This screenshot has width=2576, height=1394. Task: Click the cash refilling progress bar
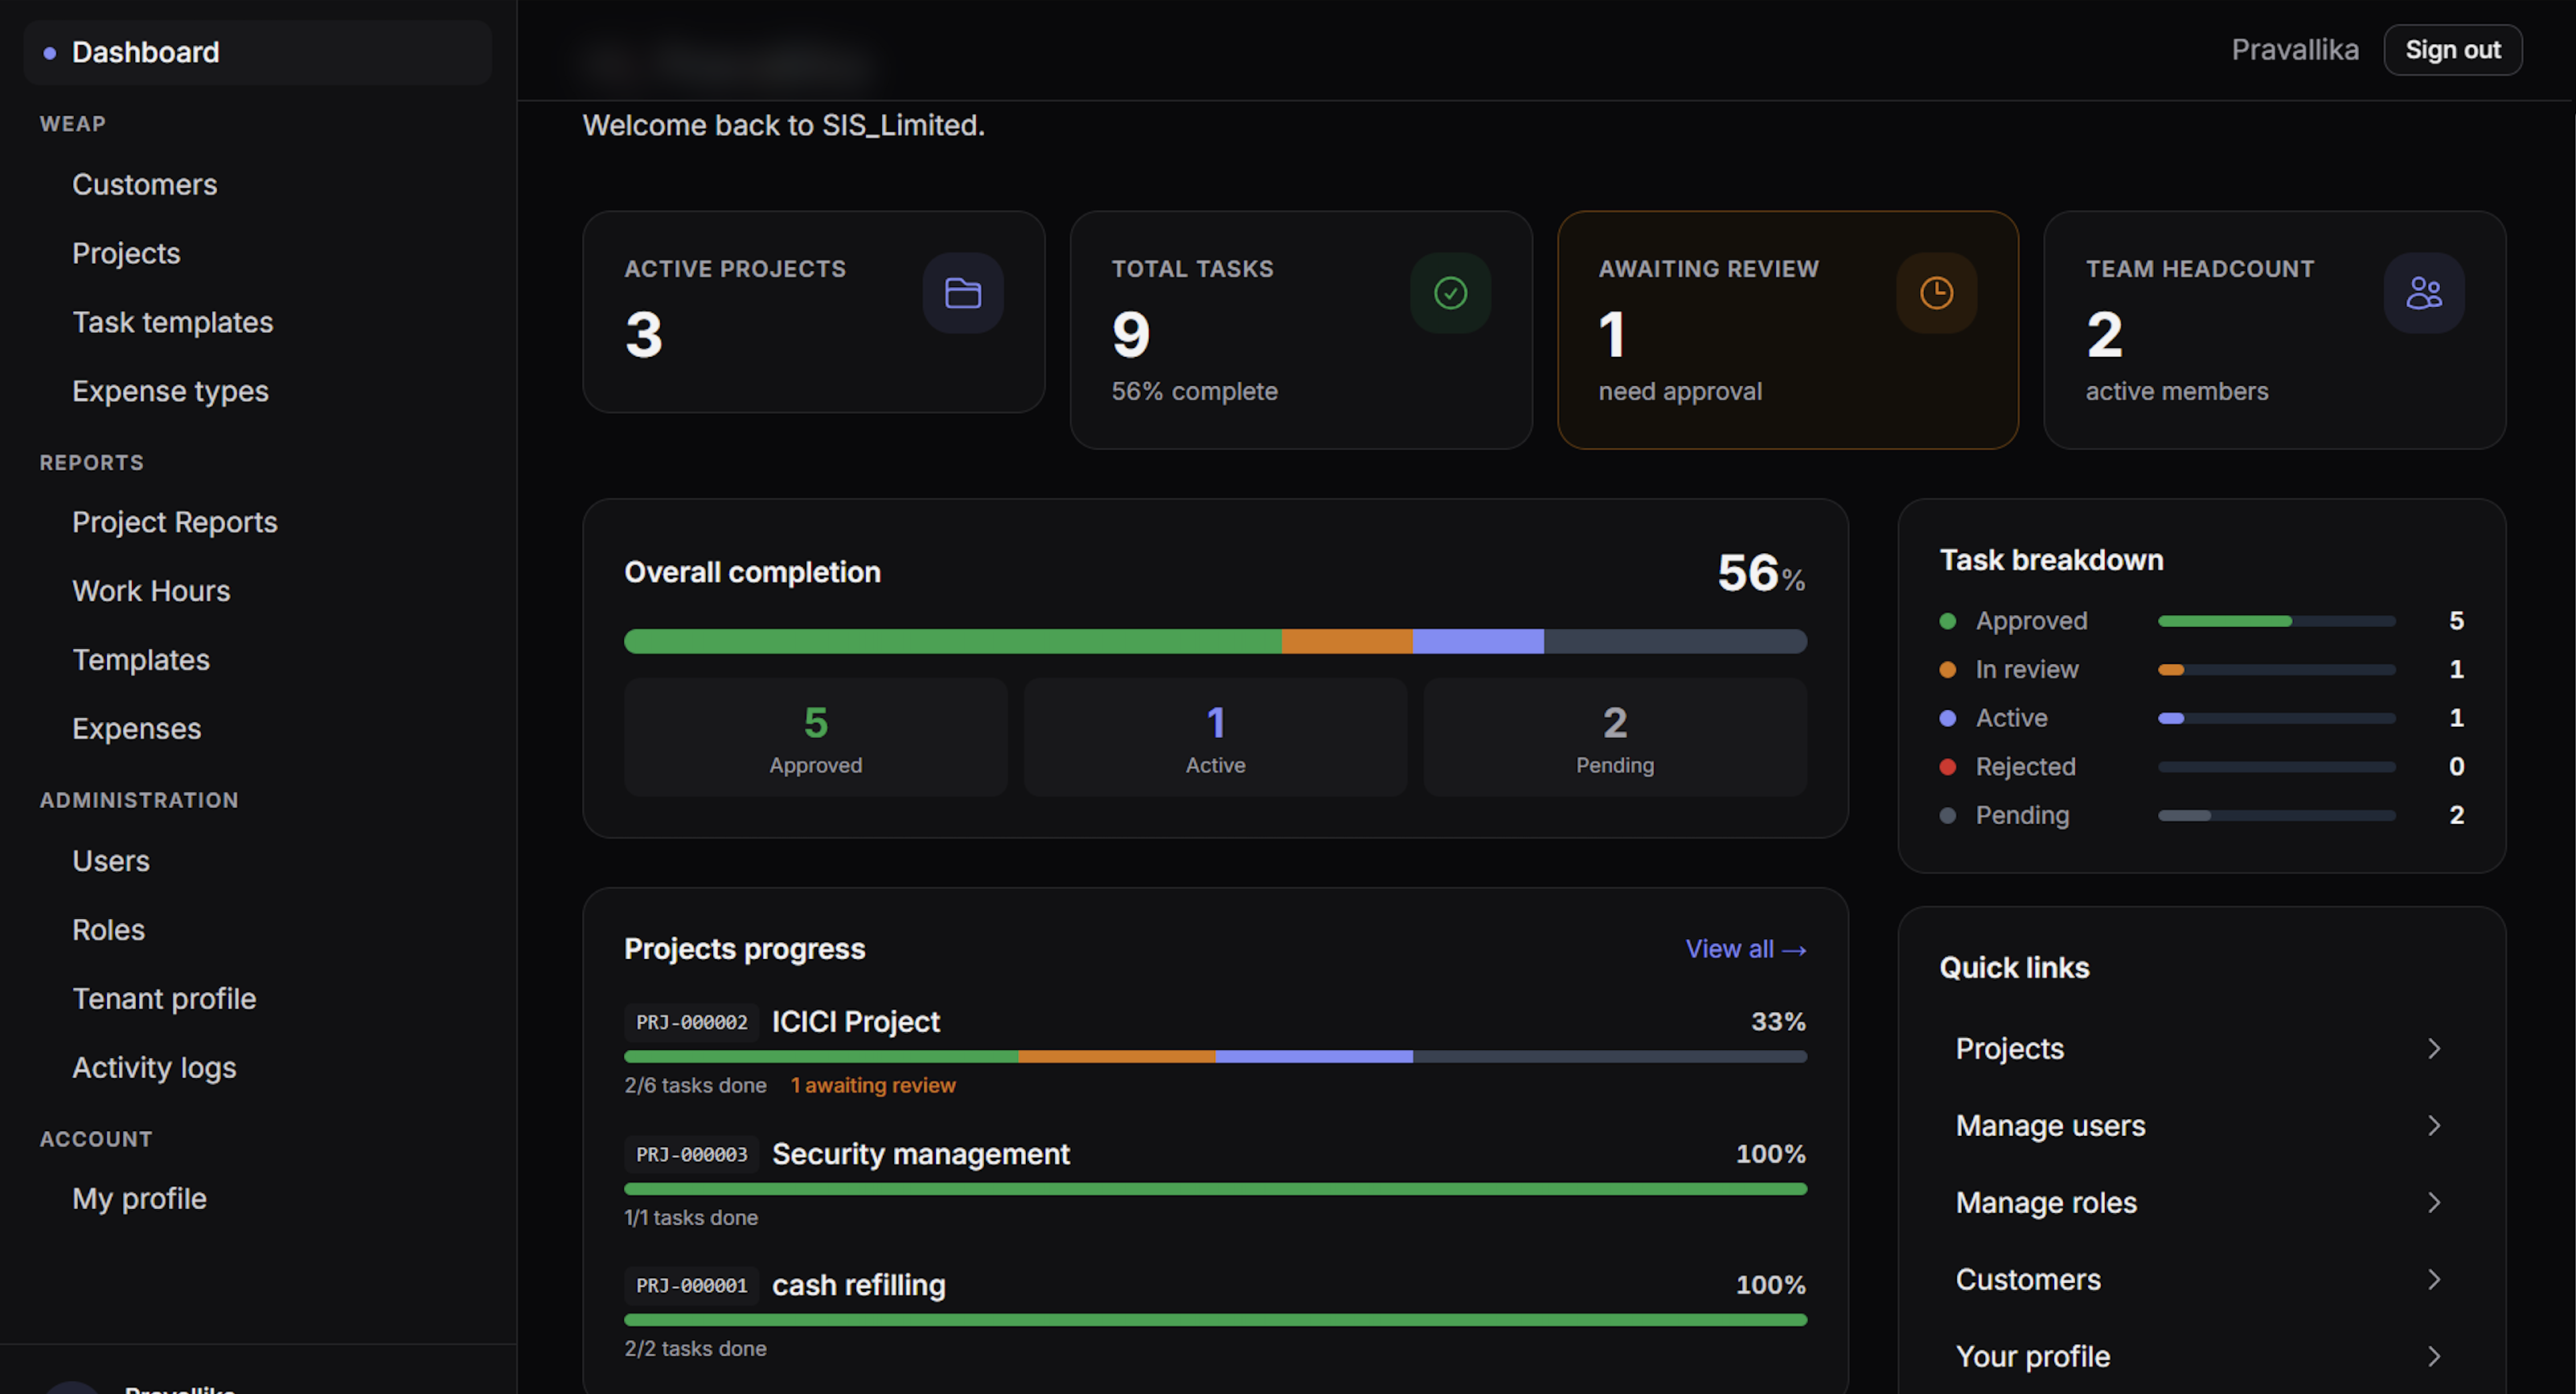point(1215,1320)
